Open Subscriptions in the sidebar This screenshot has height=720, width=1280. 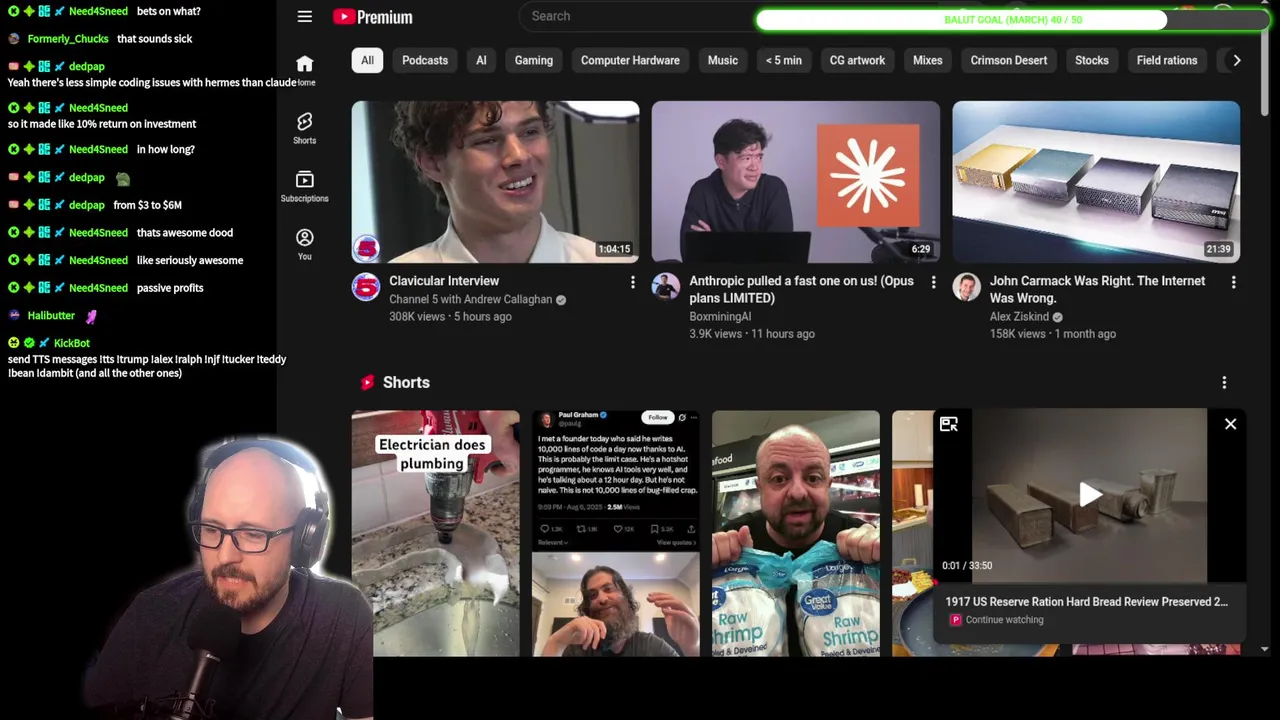pyautogui.click(x=305, y=186)
